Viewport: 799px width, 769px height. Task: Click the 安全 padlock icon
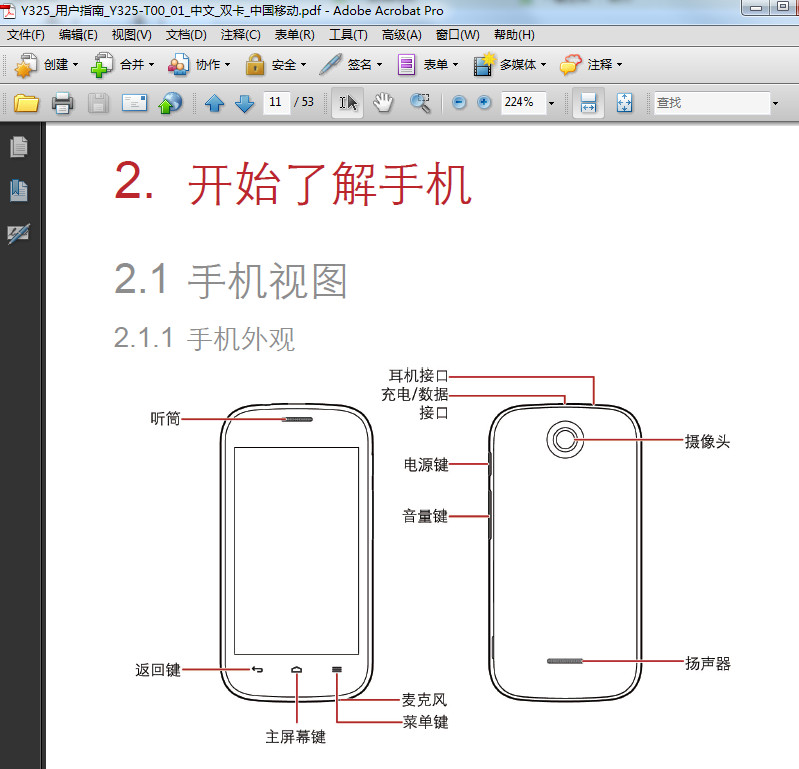click(255, 65)
